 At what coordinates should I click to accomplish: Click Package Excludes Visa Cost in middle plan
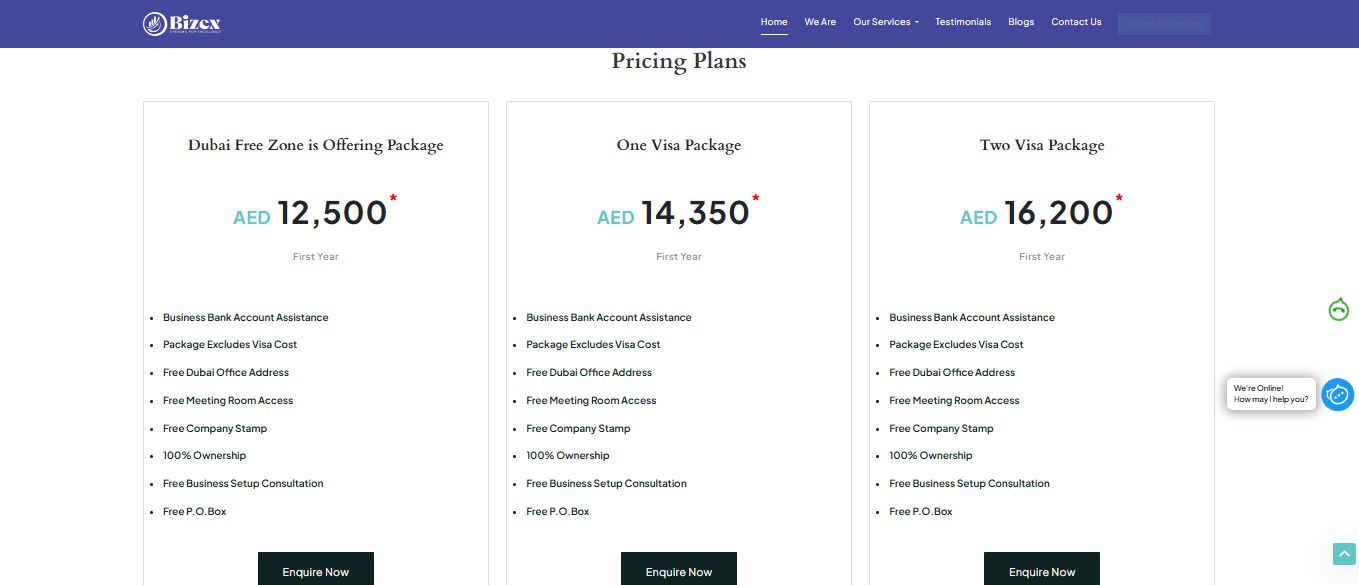pyautogui.click(x=592, y=344)
